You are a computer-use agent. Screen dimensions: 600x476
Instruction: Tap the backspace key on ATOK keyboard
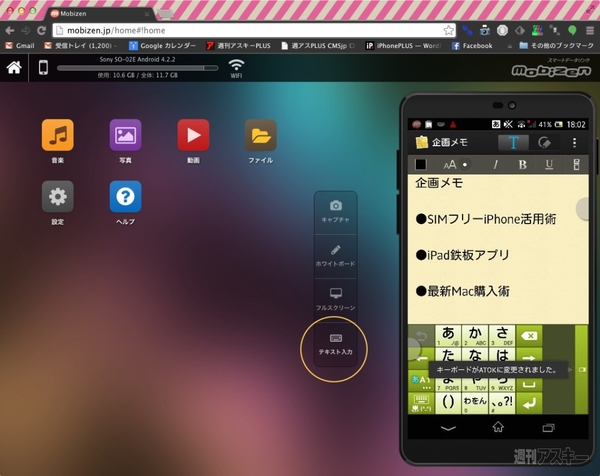tap(529, 336)
